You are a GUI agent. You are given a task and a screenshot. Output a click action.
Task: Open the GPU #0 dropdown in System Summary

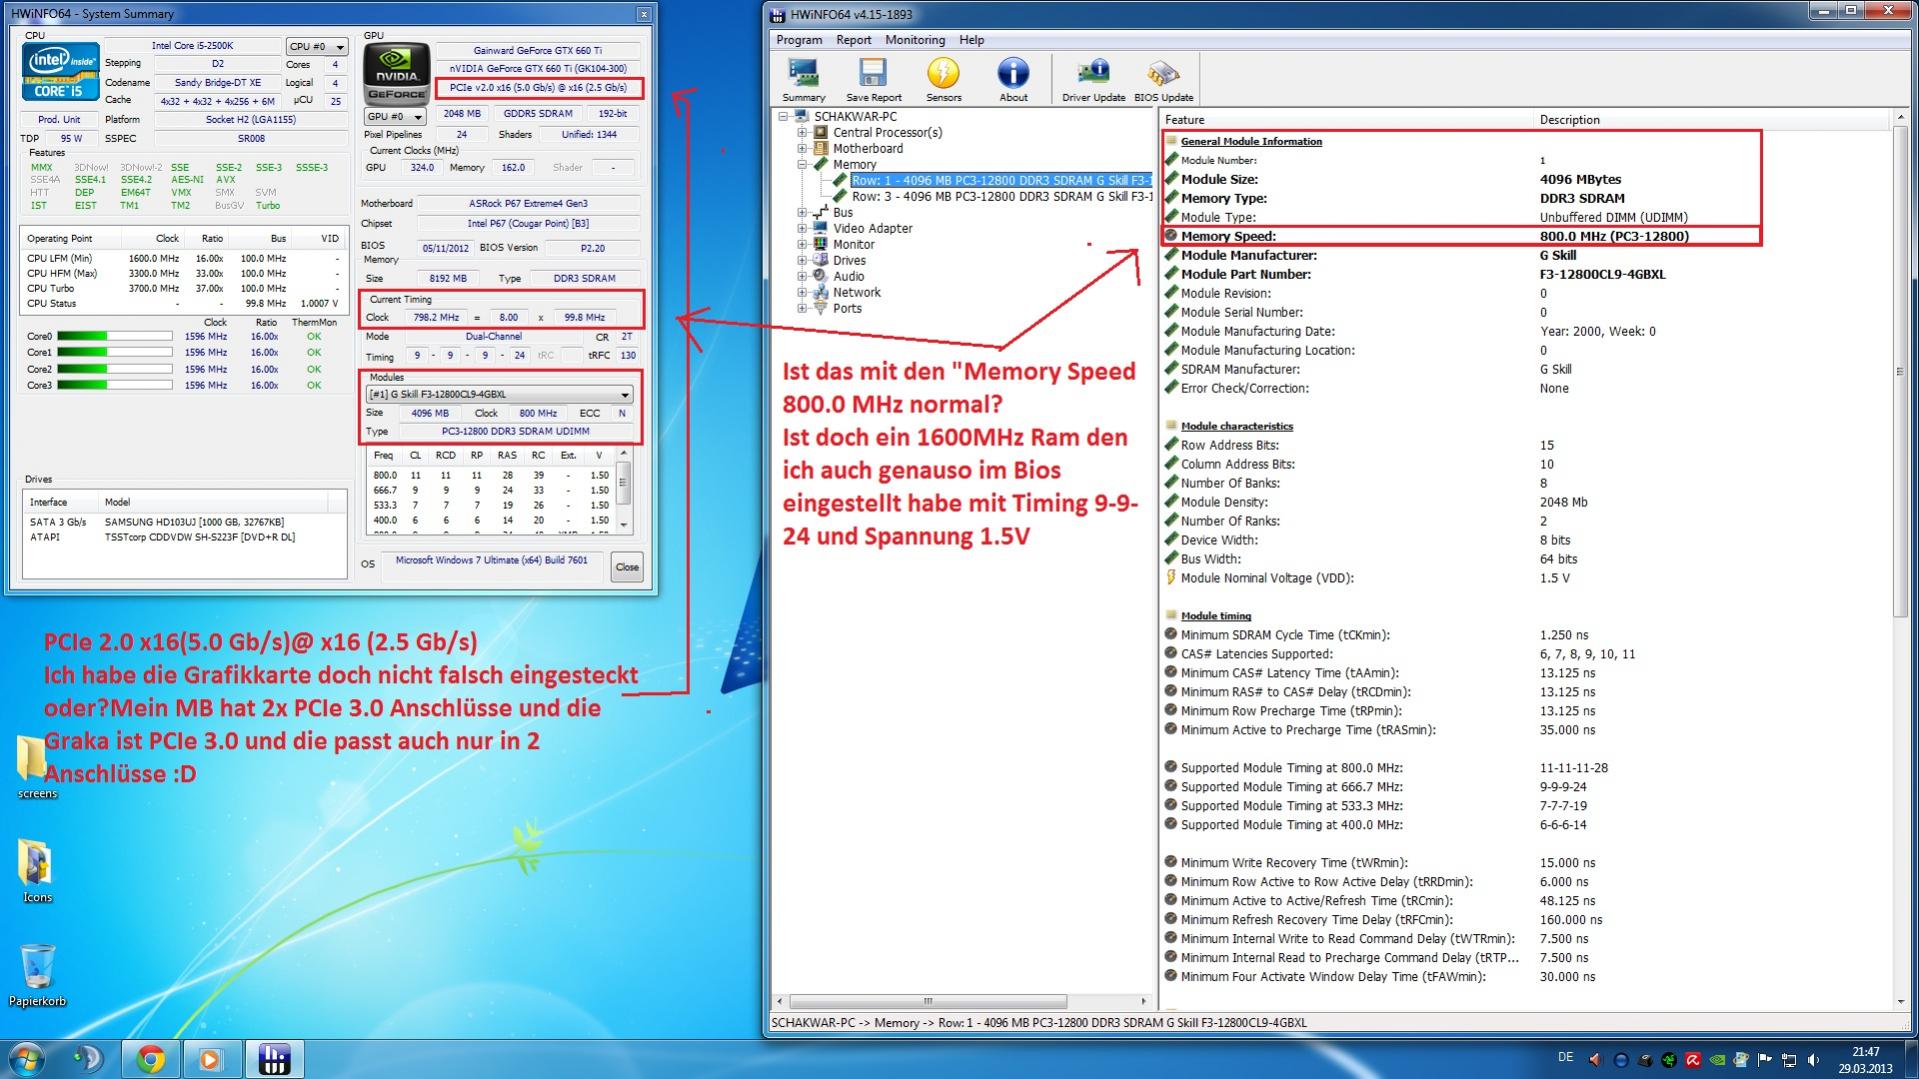pyautogui.click(x=395, y=116)
